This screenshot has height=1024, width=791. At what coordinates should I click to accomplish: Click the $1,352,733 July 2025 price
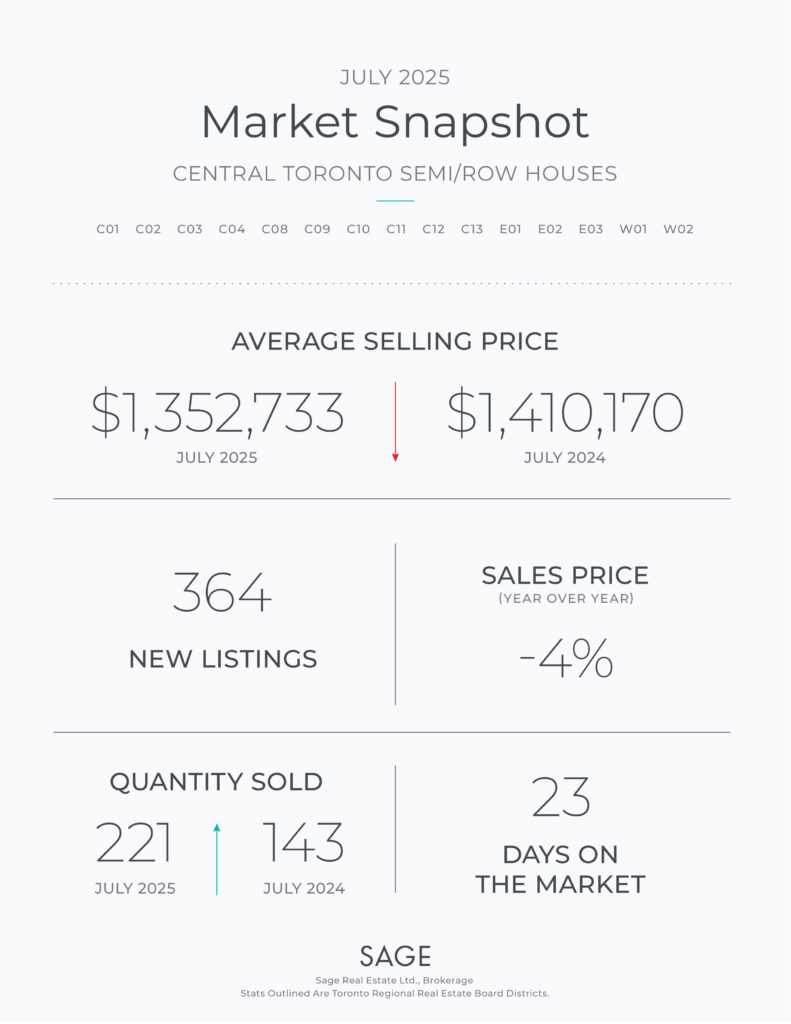pyautogui.click(x=217, y=413)
